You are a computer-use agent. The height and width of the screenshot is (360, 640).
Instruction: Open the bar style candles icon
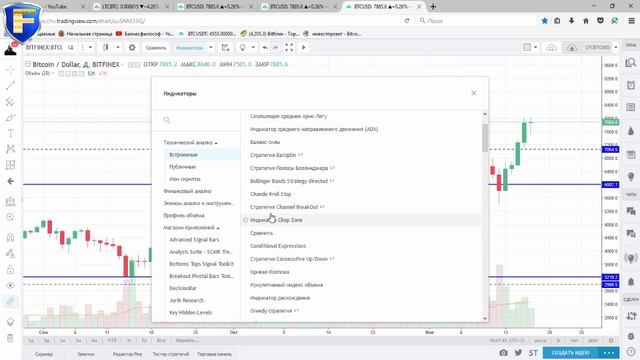[x=106, y=48]
